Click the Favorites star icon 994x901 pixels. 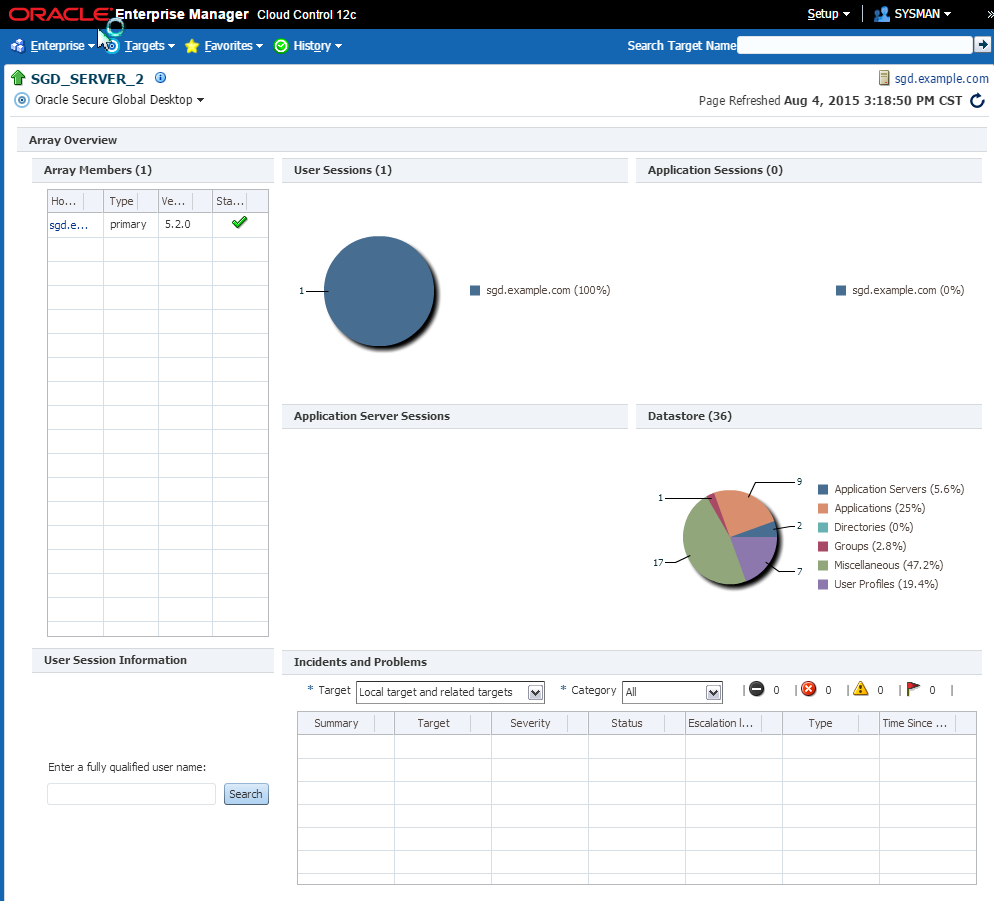(x=191, y=46)
